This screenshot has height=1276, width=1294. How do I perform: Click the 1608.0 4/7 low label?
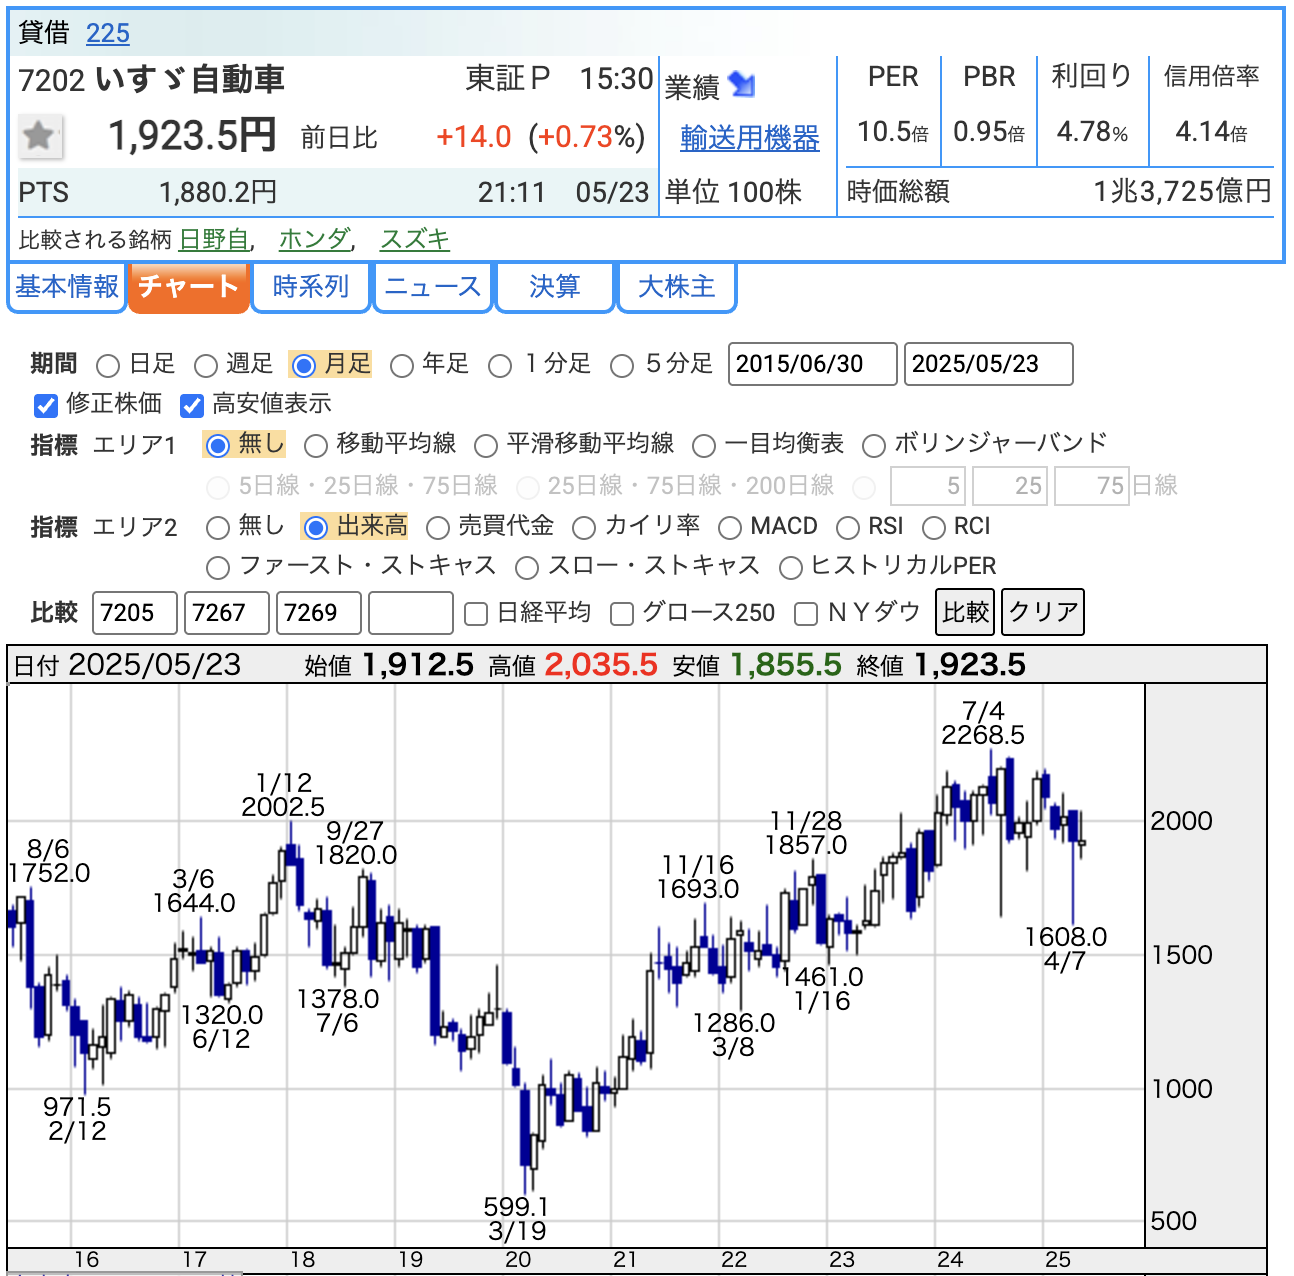click(1066, 949)
